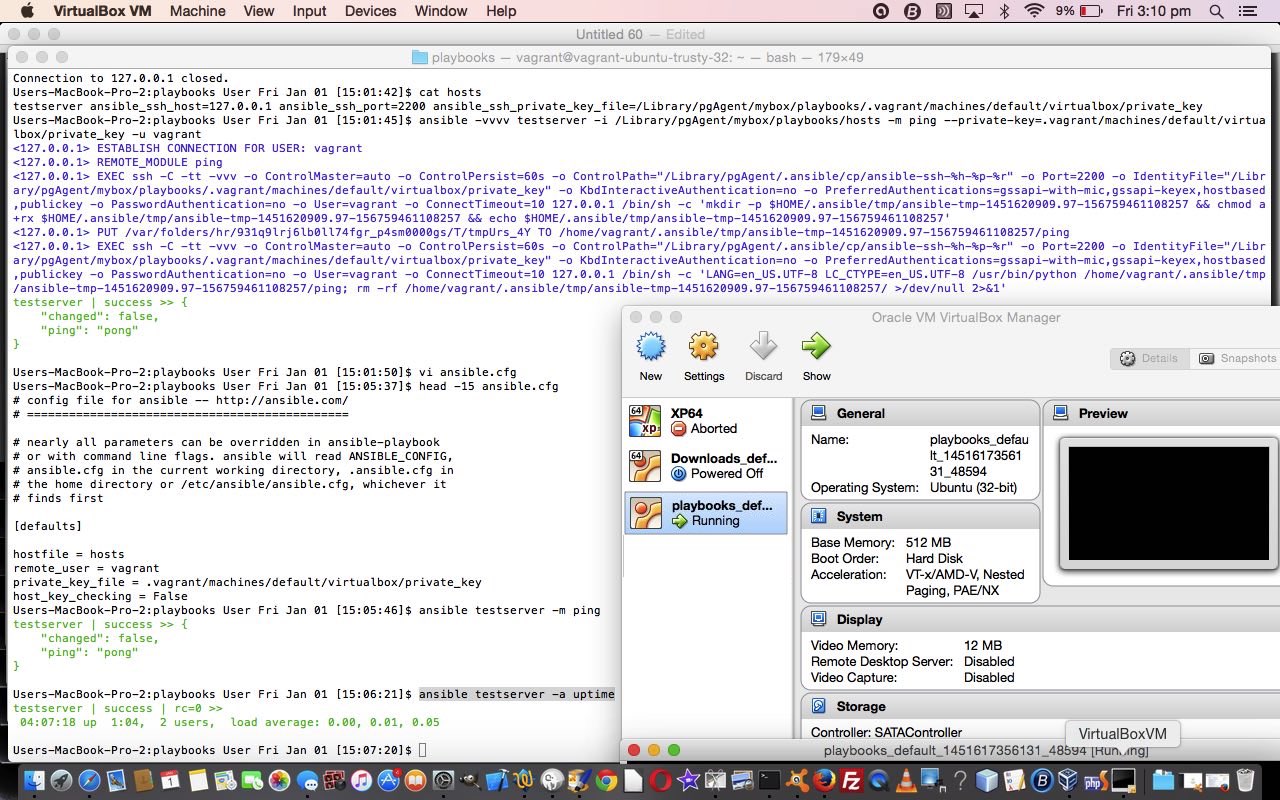Viewport: 1280px width, 800px height.
Task: Open Launchpad from the Dock
Action: 62,780
